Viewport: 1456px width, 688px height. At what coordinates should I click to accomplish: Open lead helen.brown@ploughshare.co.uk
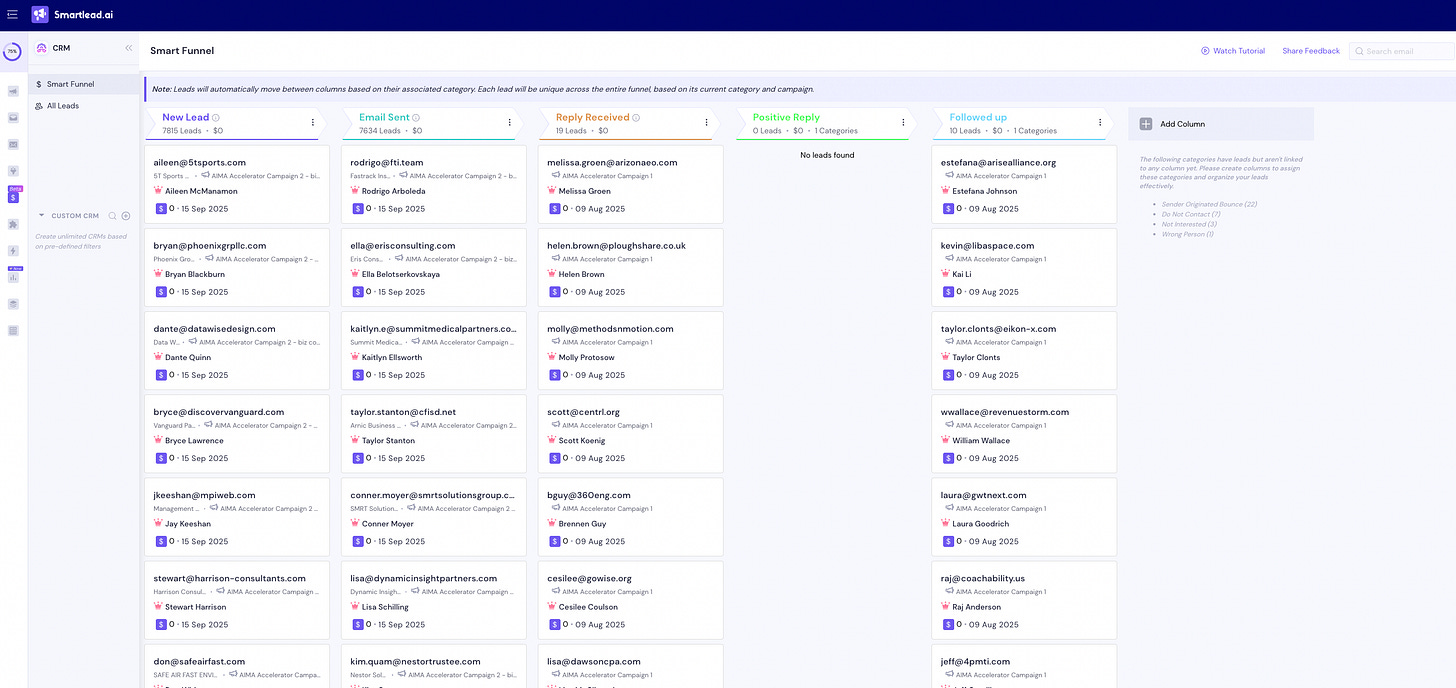tap(630, 267)
